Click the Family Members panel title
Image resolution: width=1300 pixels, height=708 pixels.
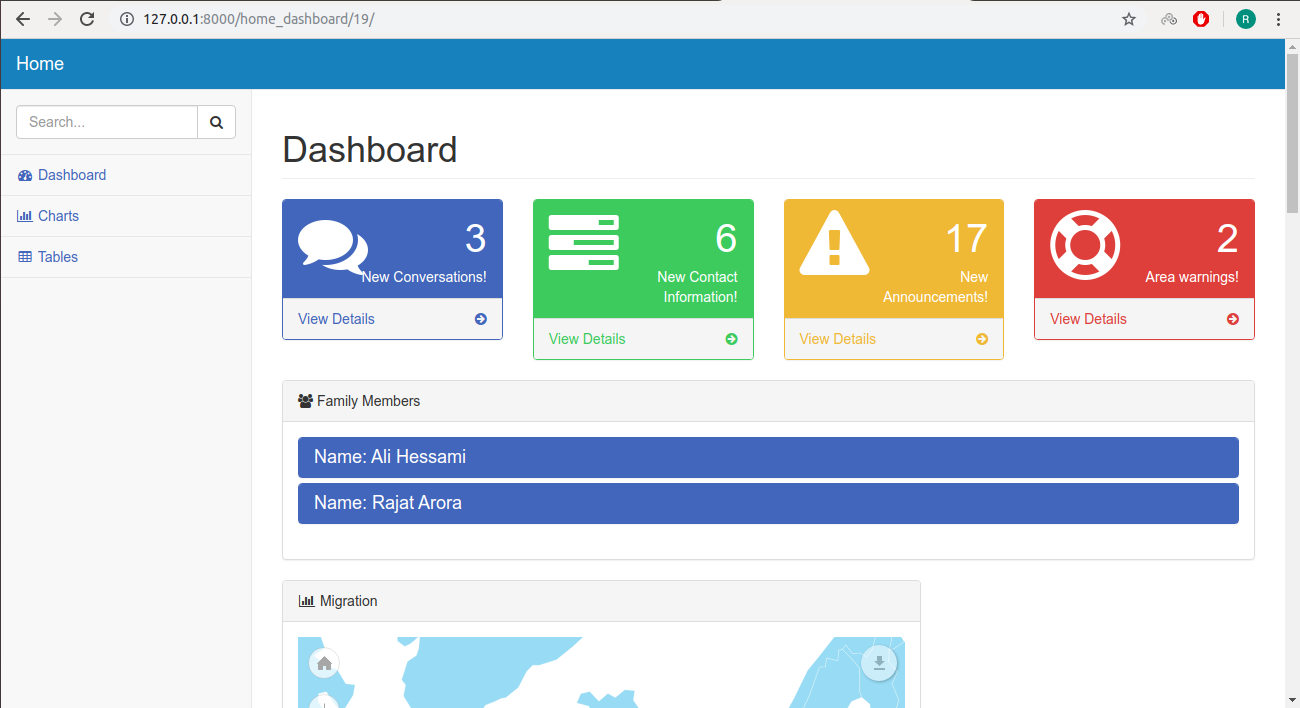tap(368, 401)
